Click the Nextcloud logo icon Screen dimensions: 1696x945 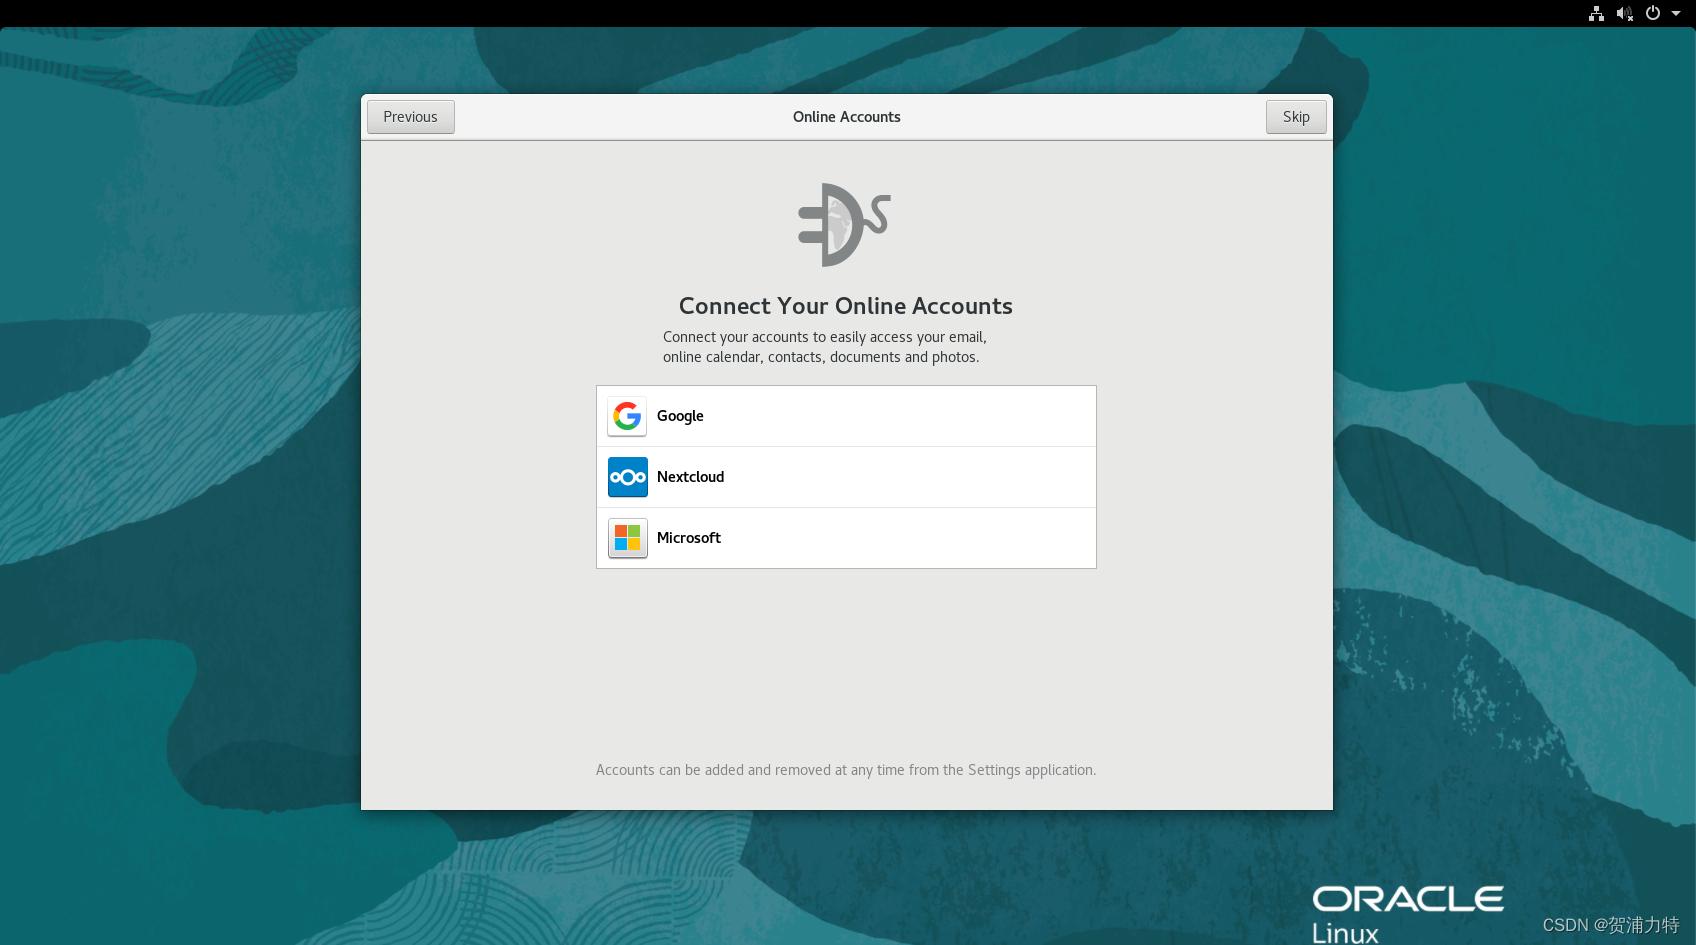coord(627,477)
